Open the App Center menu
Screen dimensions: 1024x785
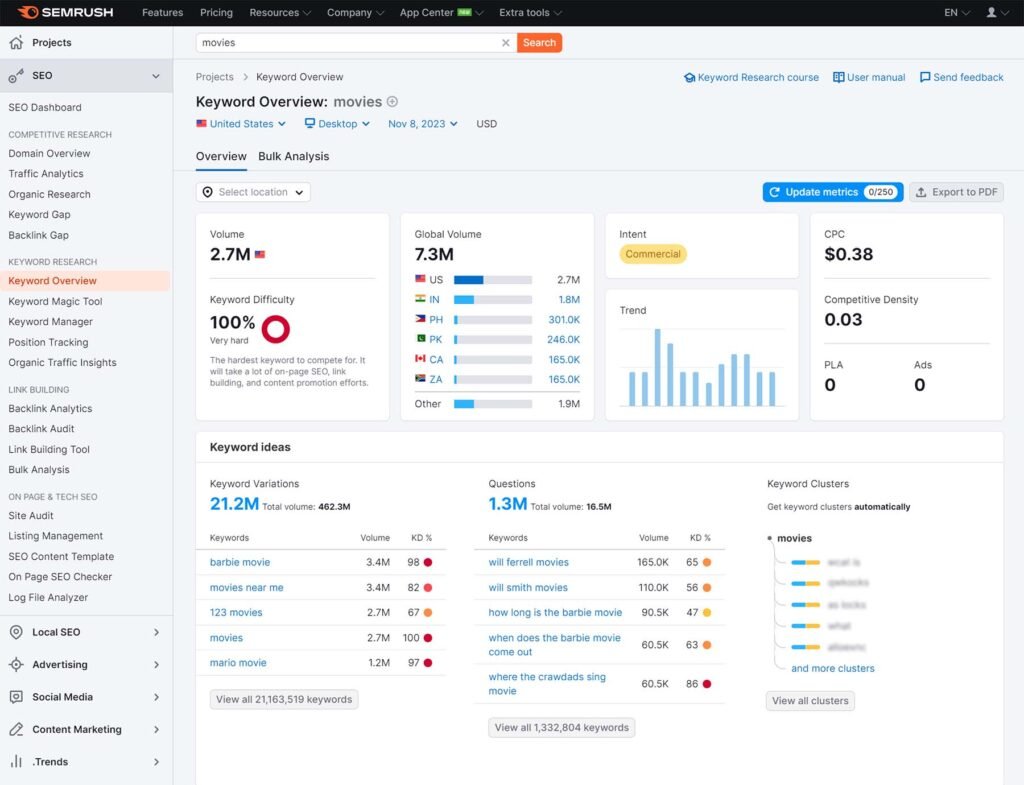point(441,12)
